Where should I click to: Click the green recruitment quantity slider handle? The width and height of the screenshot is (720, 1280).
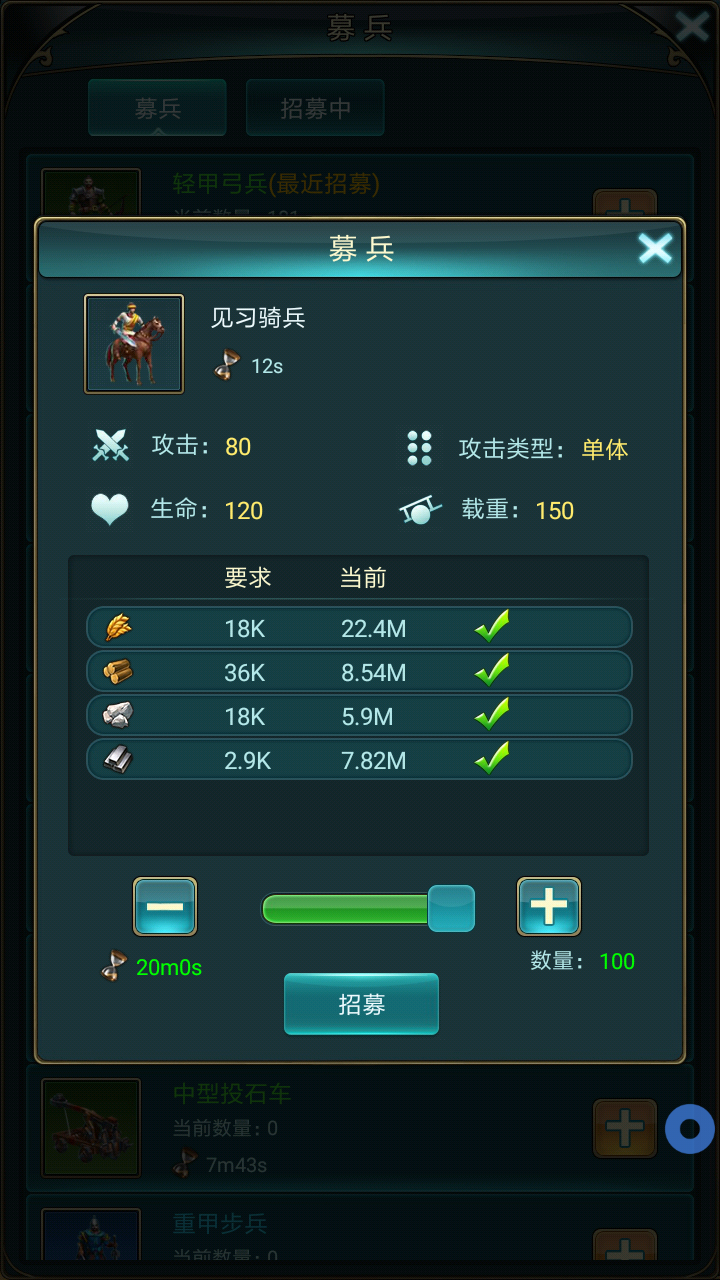(451, 908)
